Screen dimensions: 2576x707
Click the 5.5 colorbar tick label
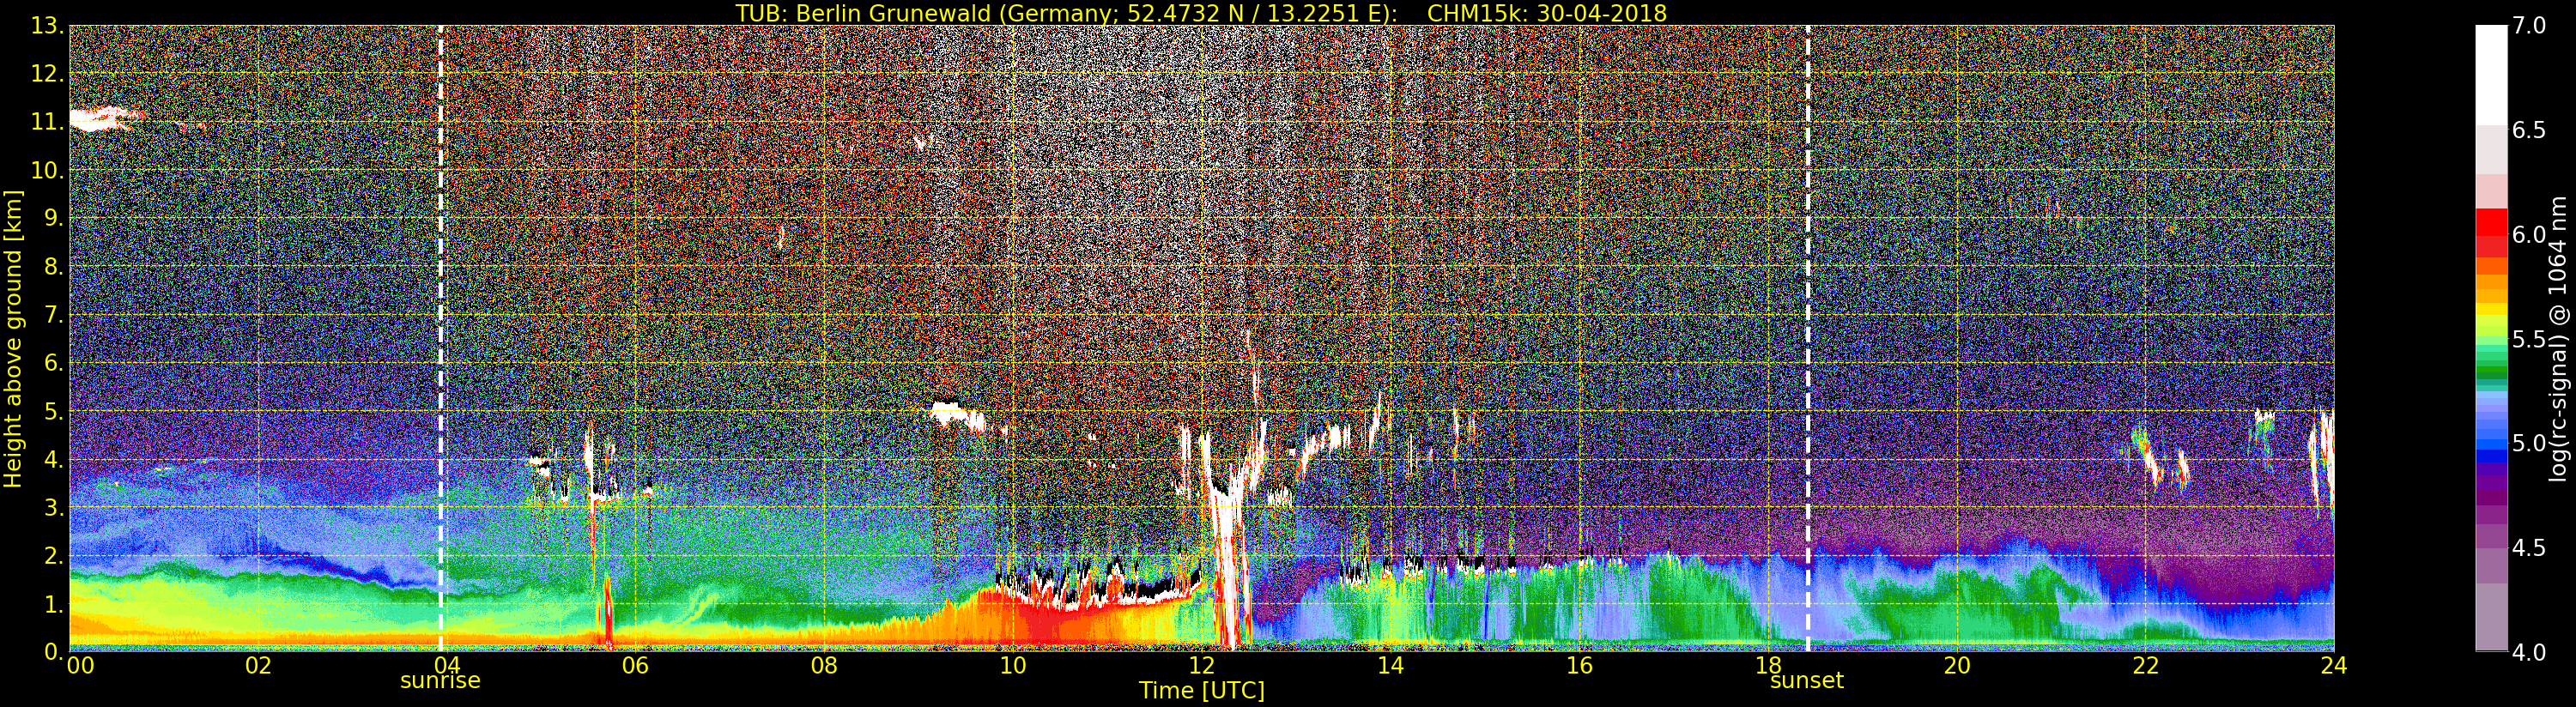2529,339
